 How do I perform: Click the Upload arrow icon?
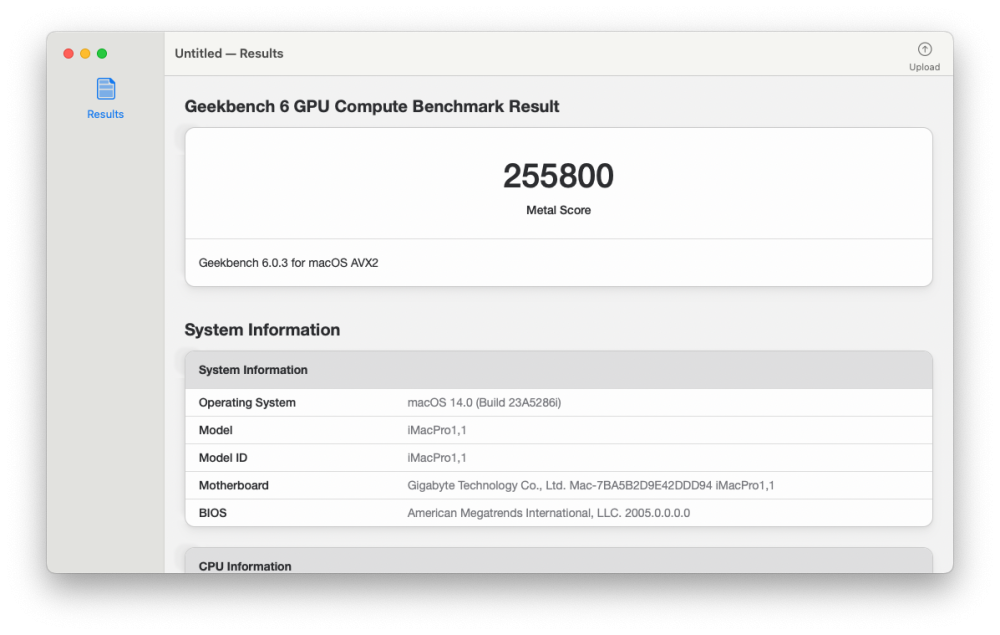point(924,49)
